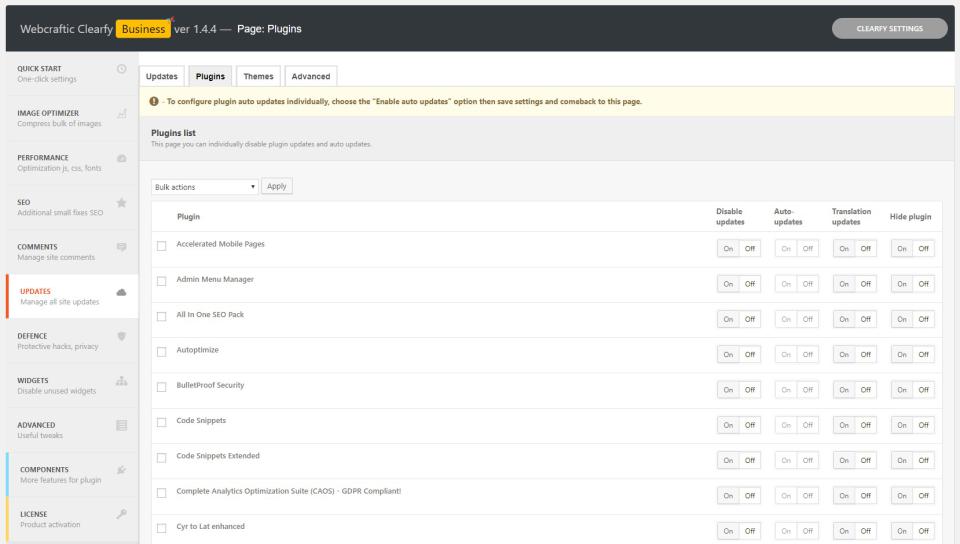
Task: Click the star icon beside SEO
Action: 121,202
